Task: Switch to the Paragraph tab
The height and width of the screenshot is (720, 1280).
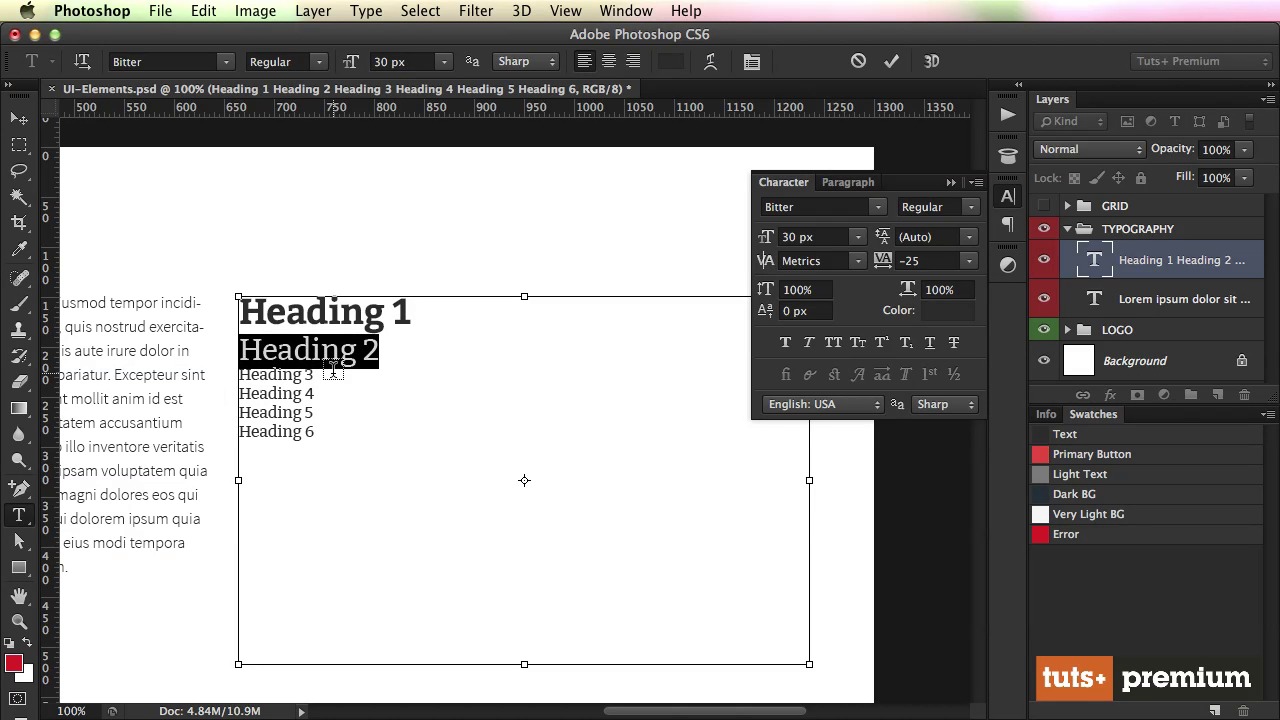Action: pos(847,183)
